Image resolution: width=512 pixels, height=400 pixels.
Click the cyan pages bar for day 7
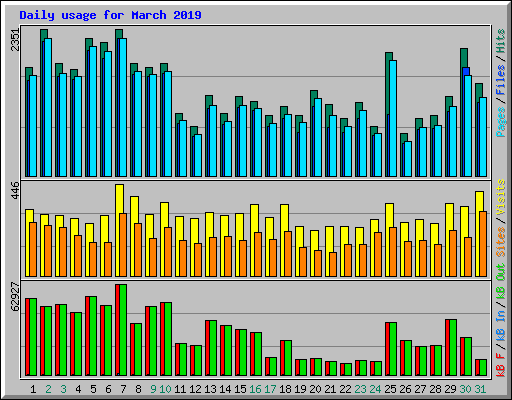[123, 107]
